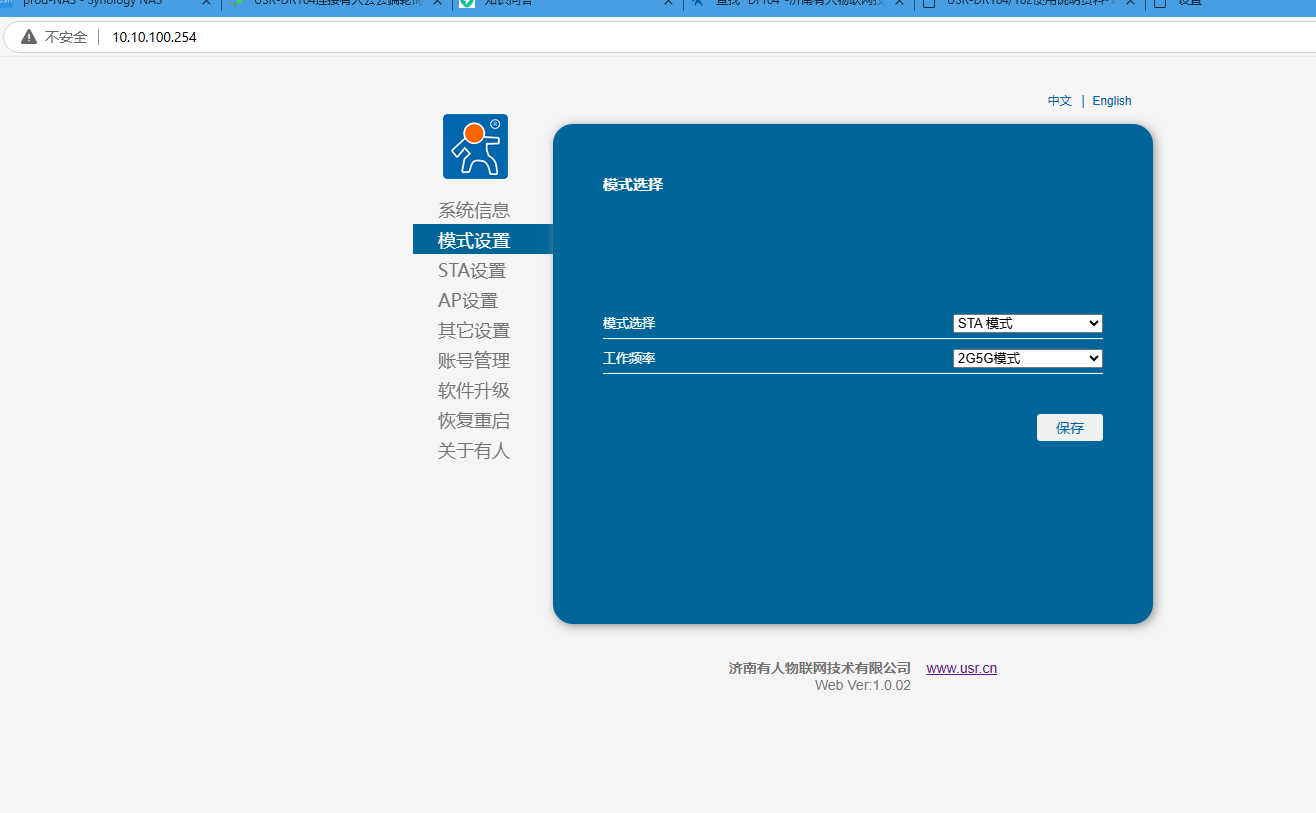Select the 模式设置 sidebar item
The width and height of the screenshot is (1316, 813).
(474, 240)
